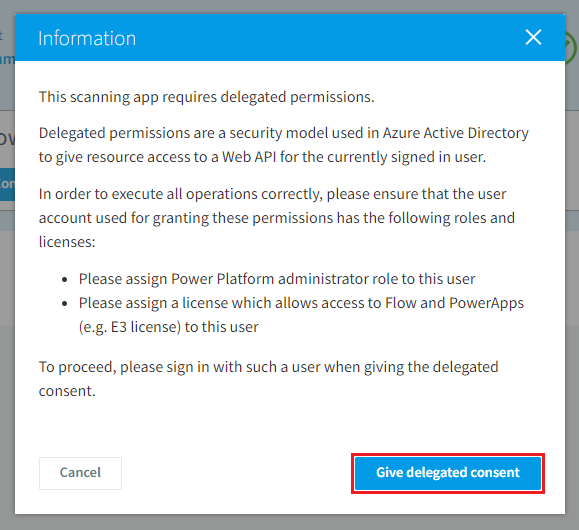The image size is (579, 530).
Task: Click the partially hidden blue button at left edge
Action: pyautogui.click(x=7, y=184)
